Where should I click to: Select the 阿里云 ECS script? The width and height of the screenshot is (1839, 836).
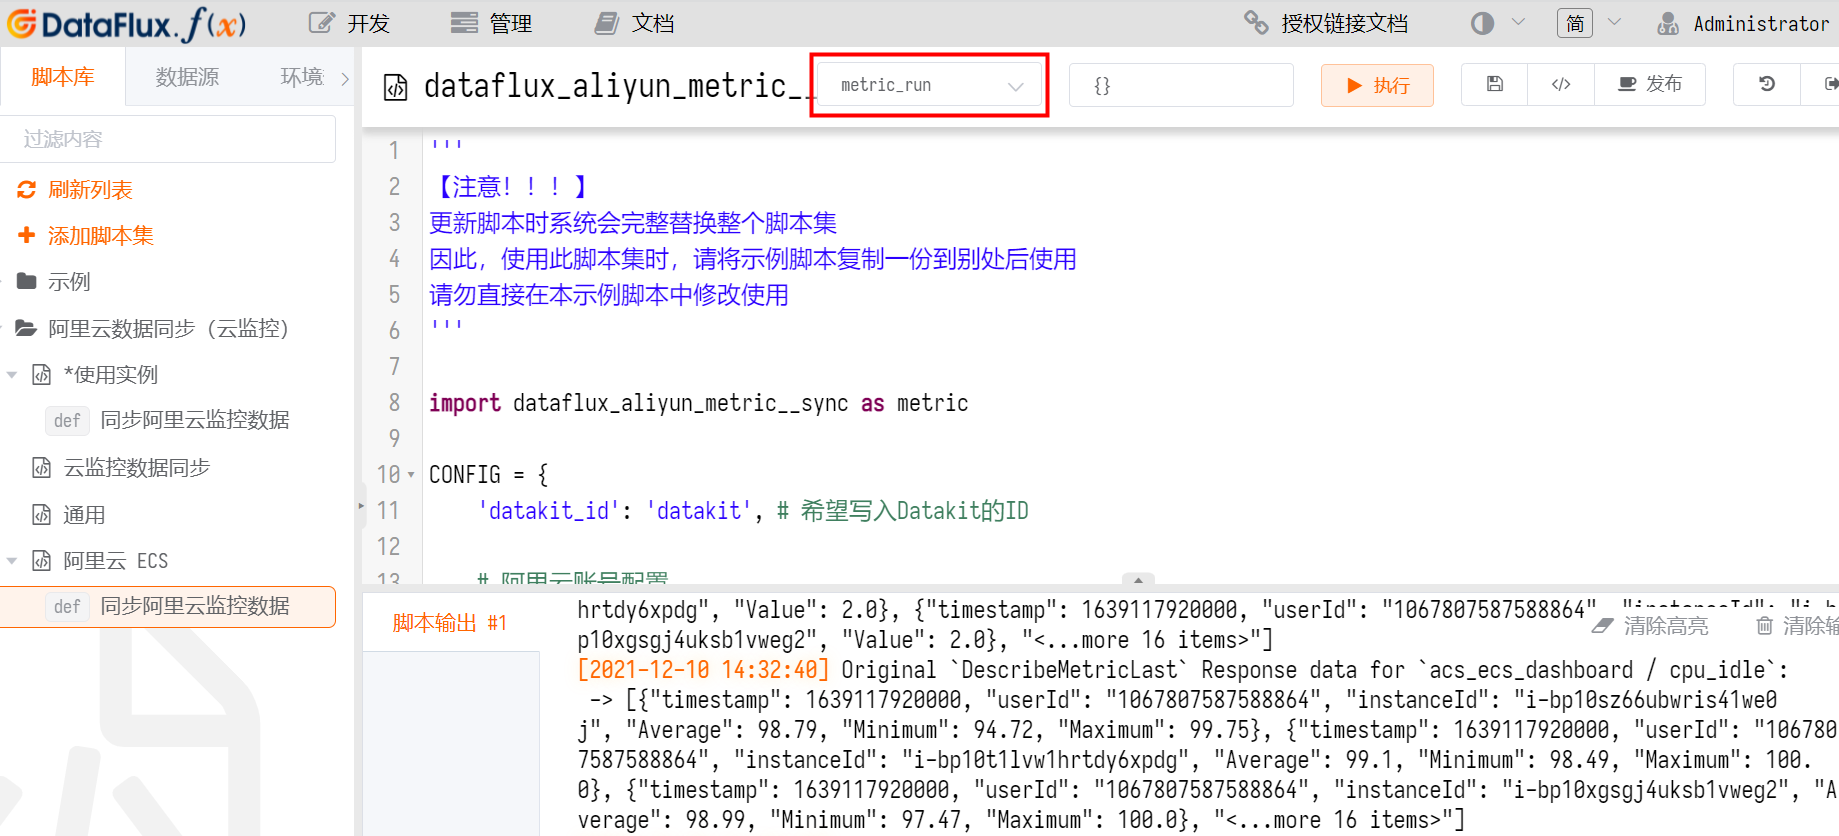point(115,561)
